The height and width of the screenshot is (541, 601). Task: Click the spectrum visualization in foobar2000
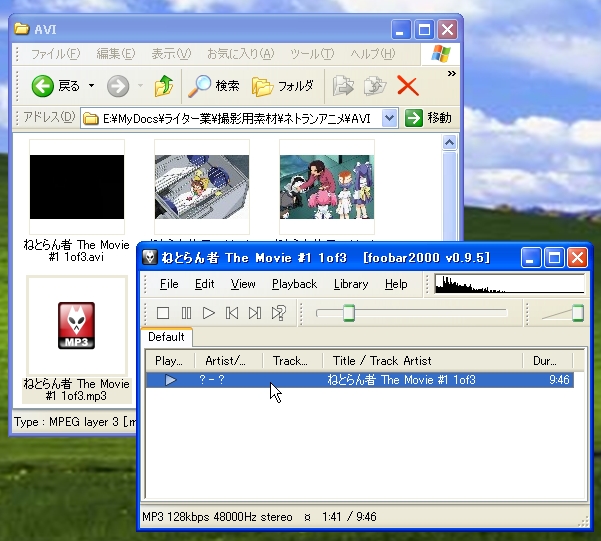510,284
